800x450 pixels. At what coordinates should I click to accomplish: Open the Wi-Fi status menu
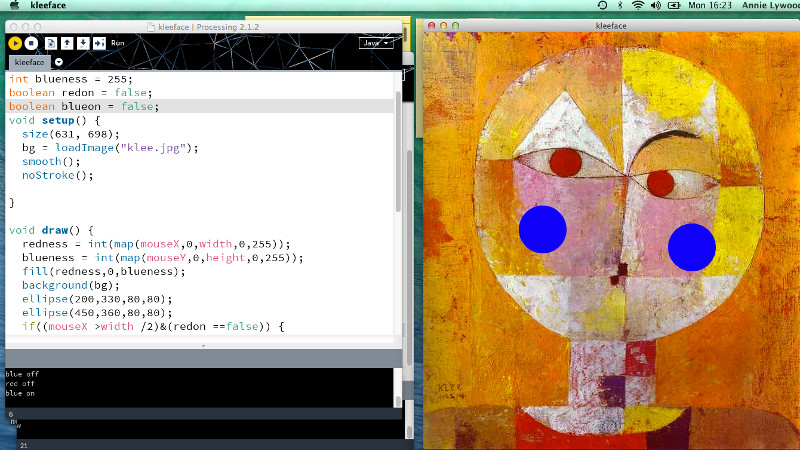[637, 5]
